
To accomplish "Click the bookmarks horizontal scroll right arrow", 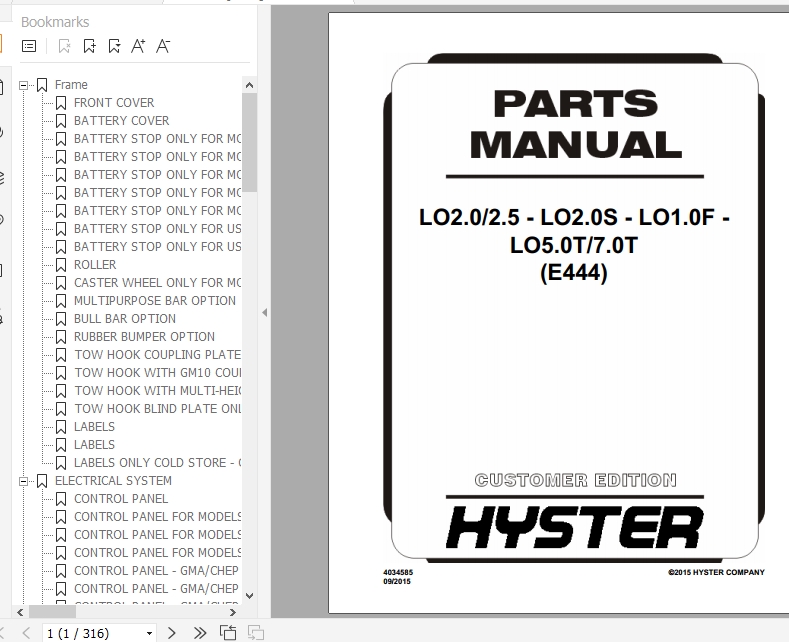I will [x=232, y=612].
